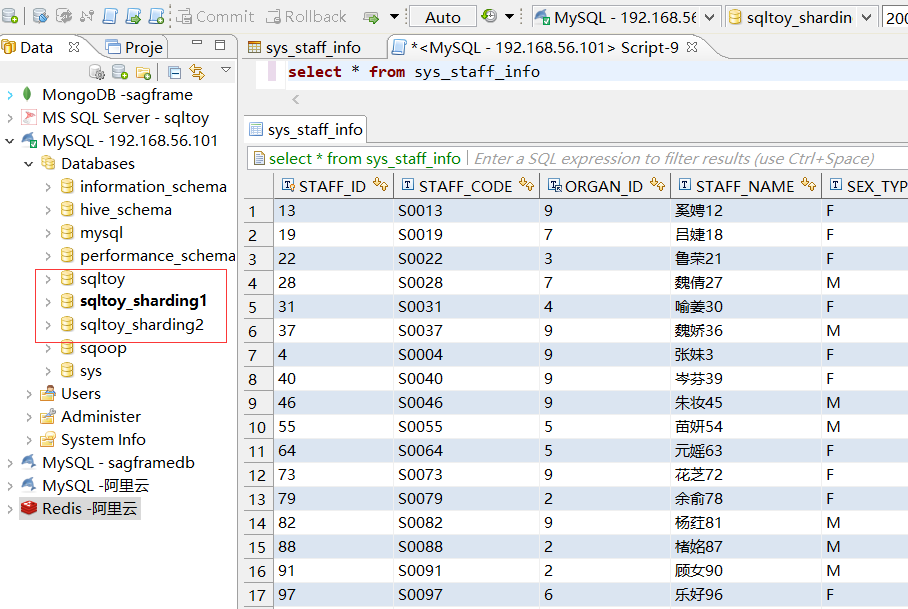Click the SQL filter expression input field
908x609 pixels.
pos(672,158)
